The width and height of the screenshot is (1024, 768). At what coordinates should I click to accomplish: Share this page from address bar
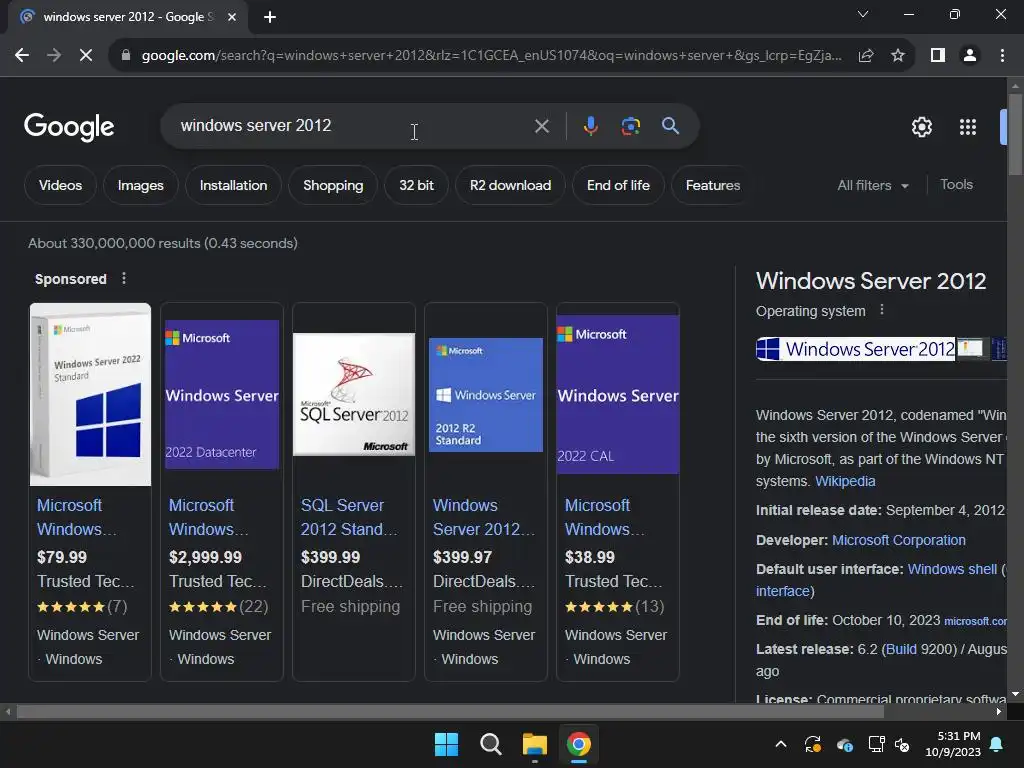coord(866,56)
